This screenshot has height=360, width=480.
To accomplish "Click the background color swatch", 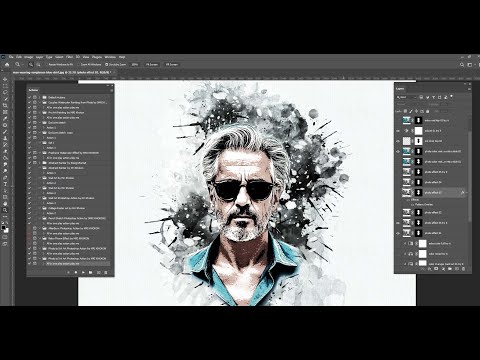I will click(6, 231).
